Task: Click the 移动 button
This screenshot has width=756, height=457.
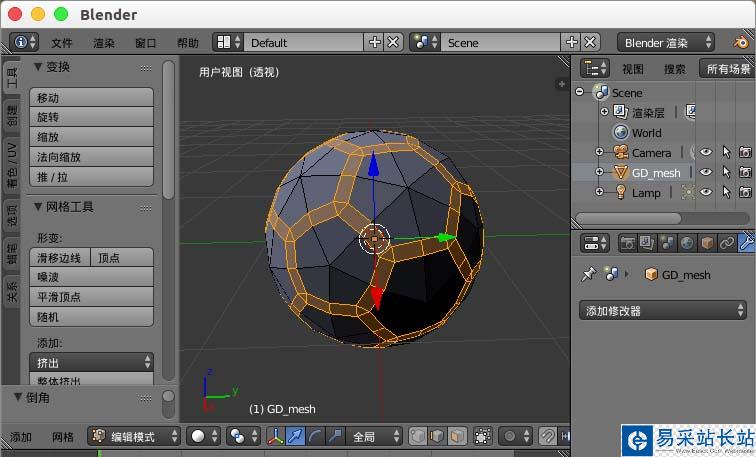Action: pos(92,97)
